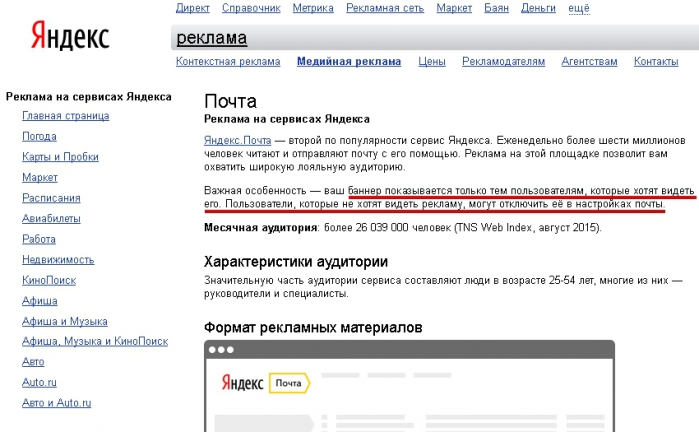The height and width of the screenshot is (432, 699).
Task: Open the Агентствам tab
Action: (589, 62)
